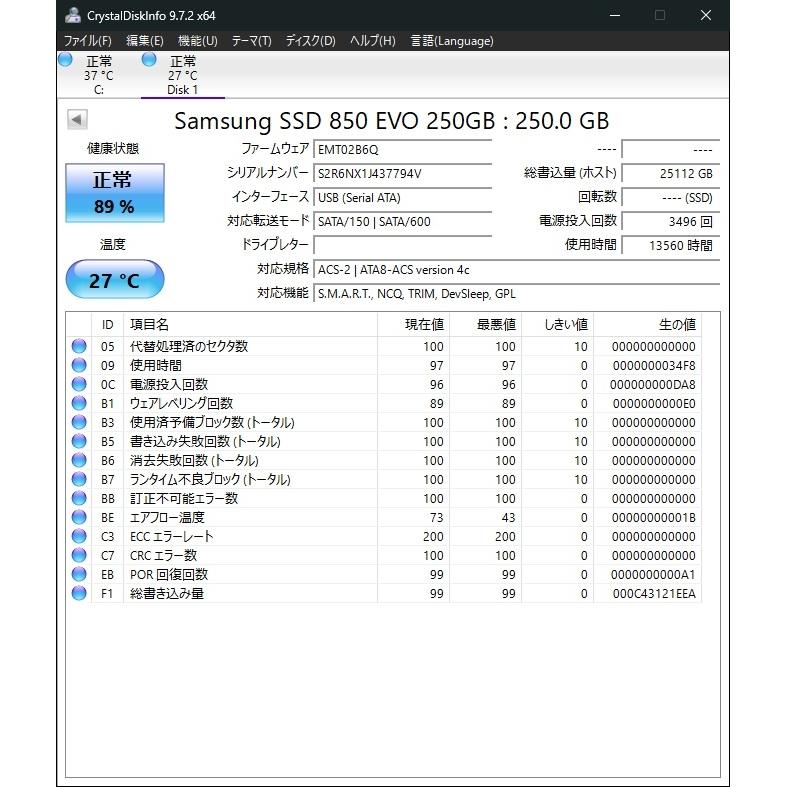The height and width of the screenshot is (787, 787).
Task: Select the C: drive tab showing 37 °C
Action: [98, 75]
